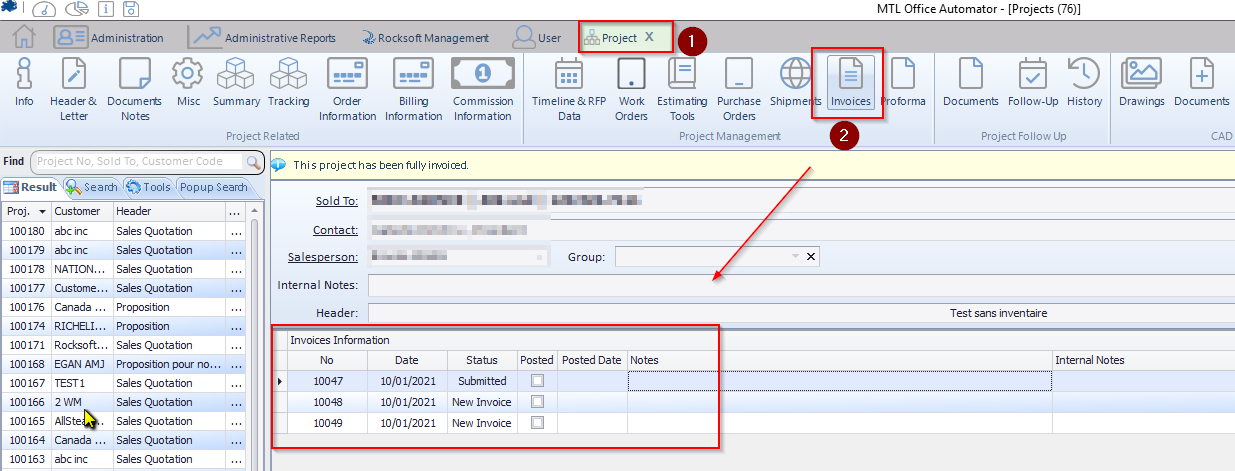Select project 100168 EGAN AMJ
Screen dimensions: 1235x471
pyautogui.click(x=124, y=364)
